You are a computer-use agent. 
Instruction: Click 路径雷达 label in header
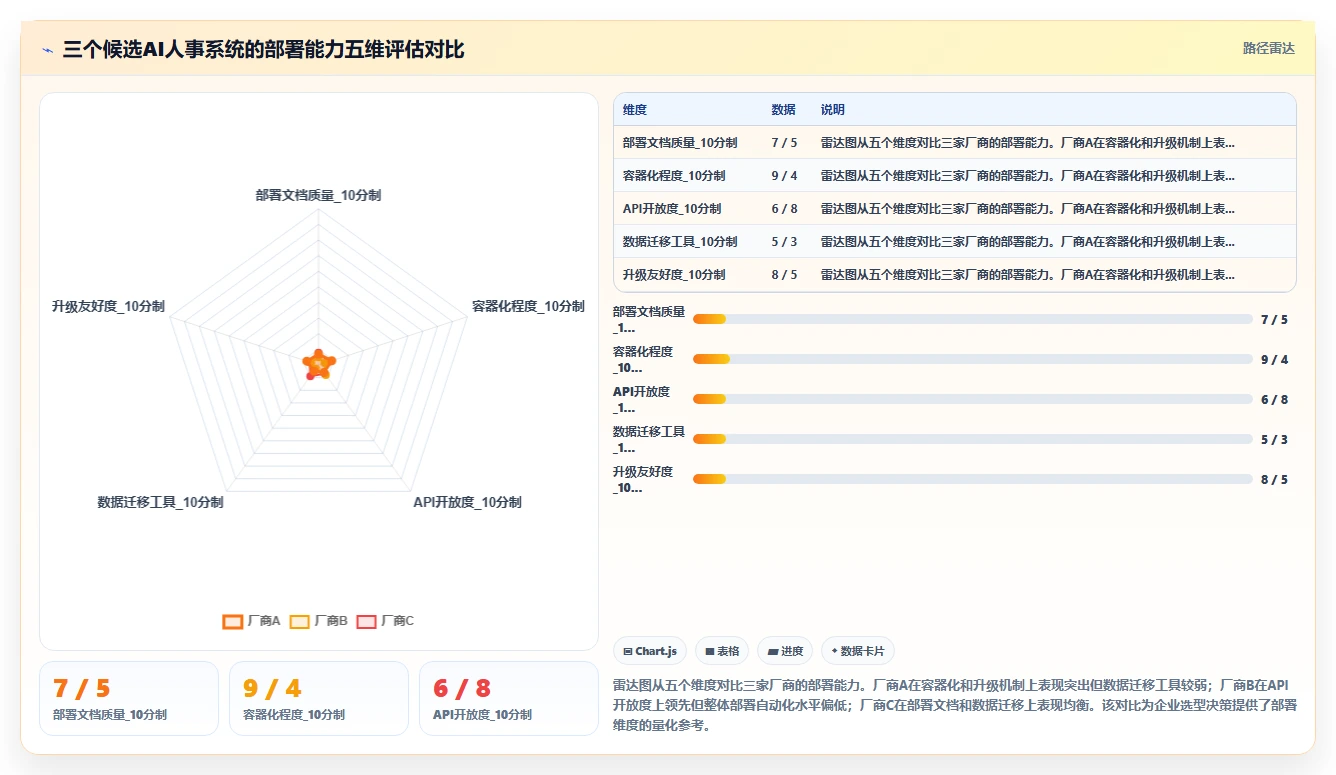point(1268,48)
